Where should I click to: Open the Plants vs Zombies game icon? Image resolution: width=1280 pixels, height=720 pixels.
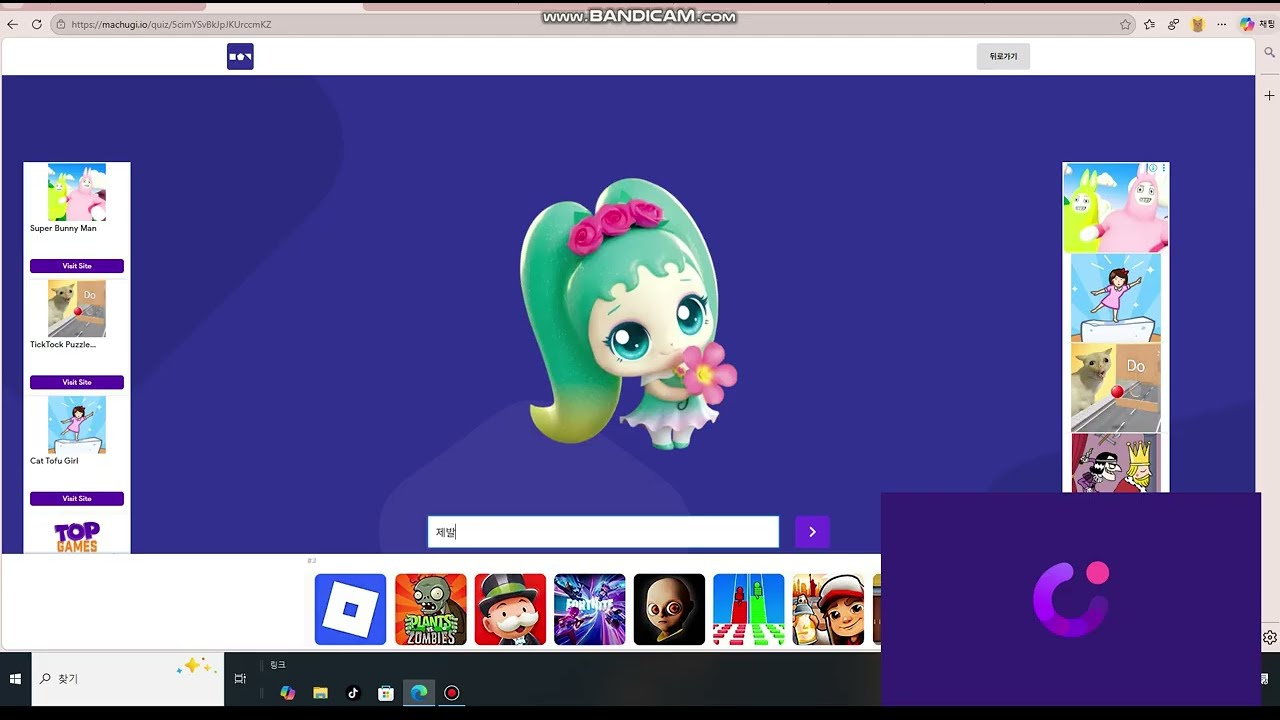(x=431, y=609)
